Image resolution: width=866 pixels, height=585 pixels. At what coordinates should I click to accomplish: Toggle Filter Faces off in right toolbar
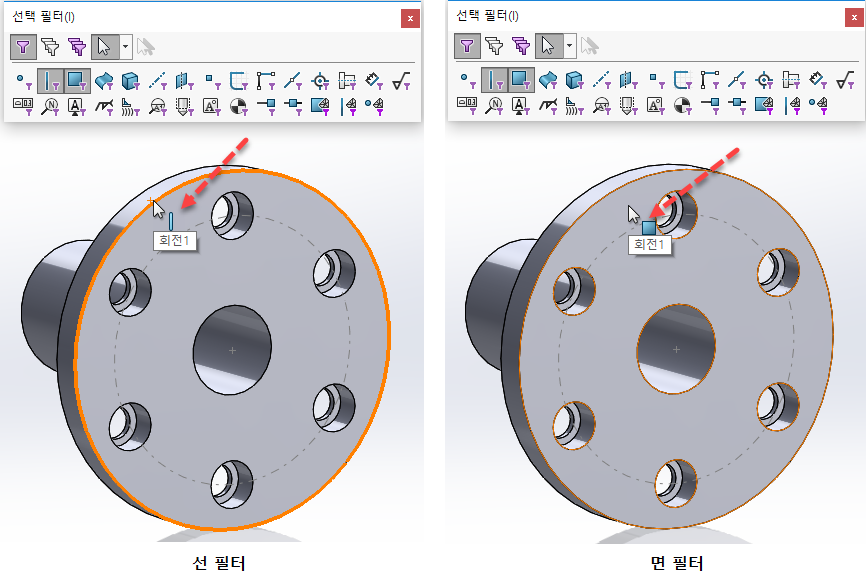[521, 80]
